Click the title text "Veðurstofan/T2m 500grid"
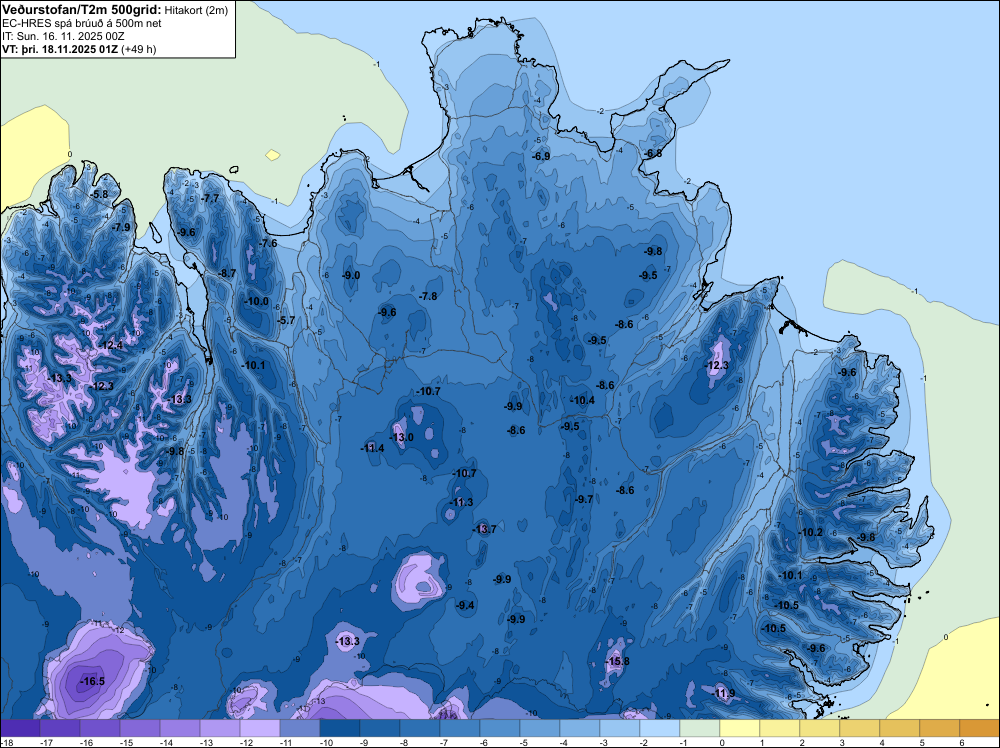This screenshot has width=1000, height=748. (82, 9)
